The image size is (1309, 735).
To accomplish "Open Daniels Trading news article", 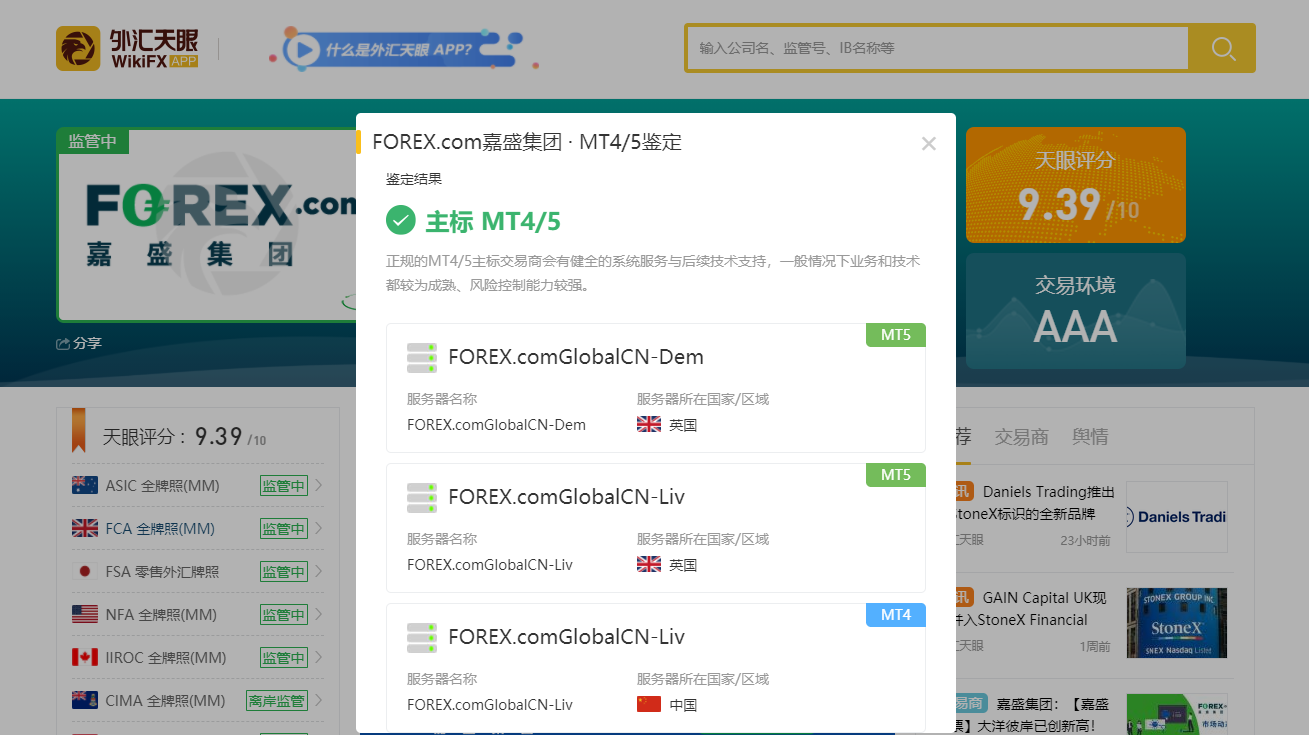I will [x=1035, y=503].
